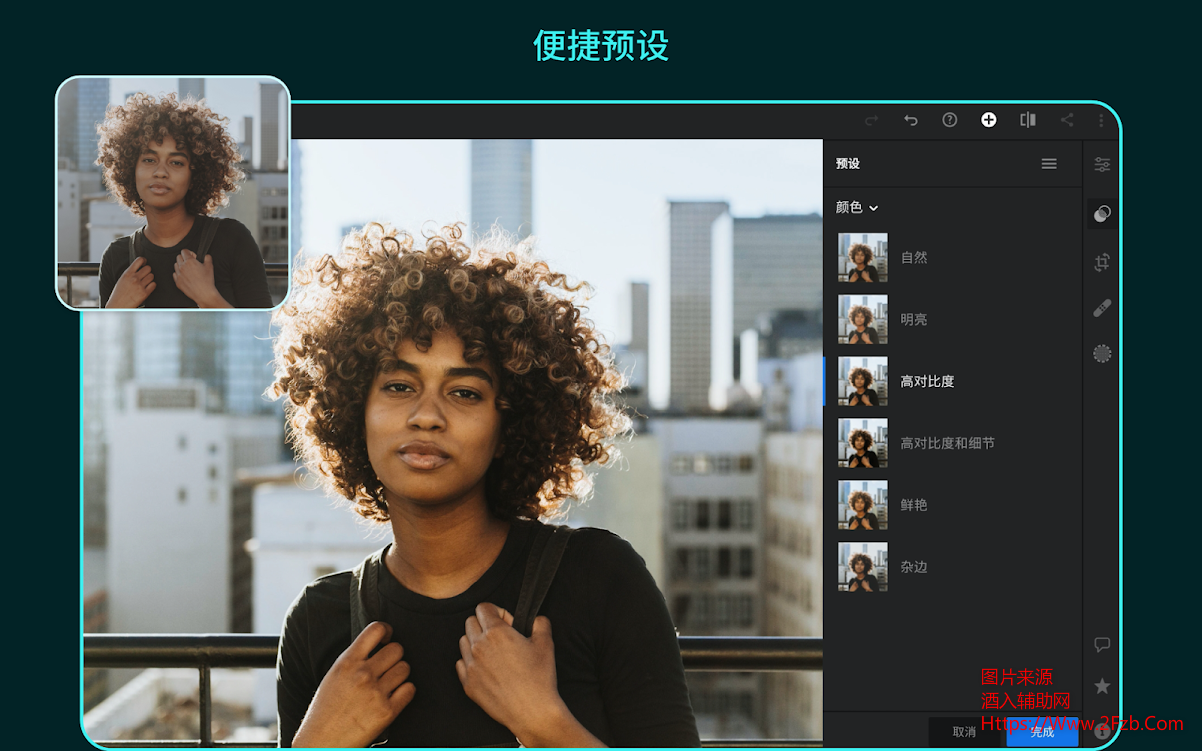Select the 高对比度 preset label
The image size is (1202, 751).
927,381
